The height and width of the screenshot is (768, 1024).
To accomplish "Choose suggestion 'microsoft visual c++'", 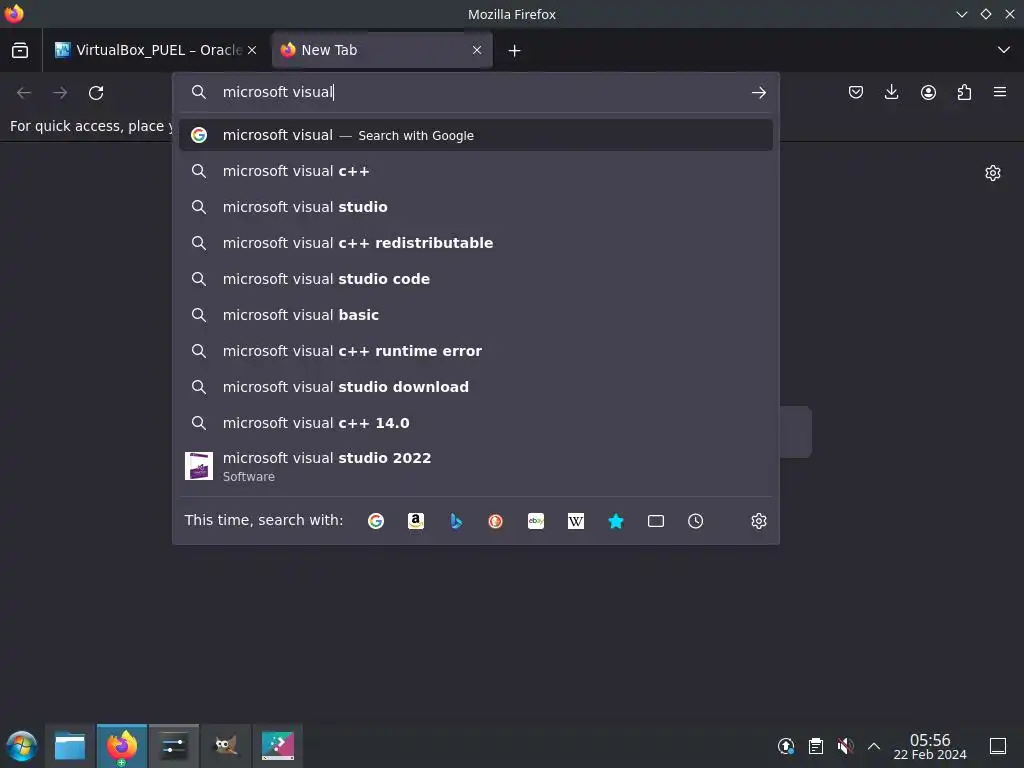I will (475, 171).
